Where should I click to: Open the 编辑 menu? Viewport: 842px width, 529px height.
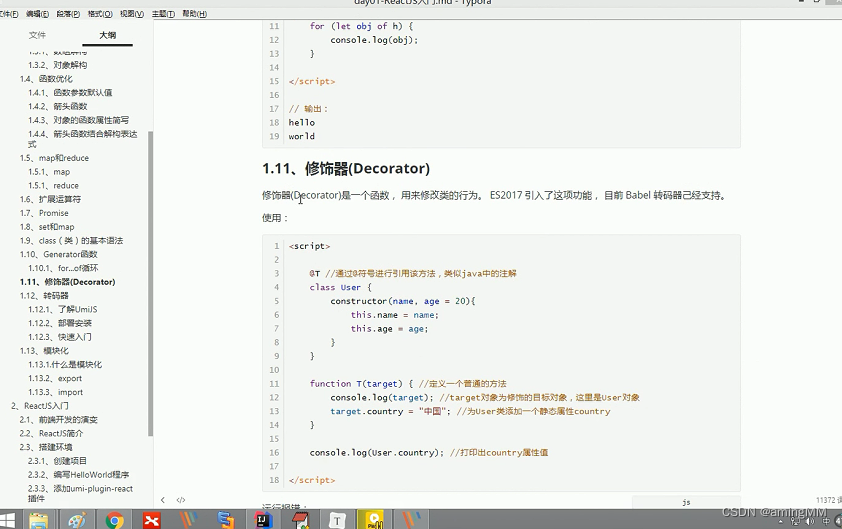[37, 14]
